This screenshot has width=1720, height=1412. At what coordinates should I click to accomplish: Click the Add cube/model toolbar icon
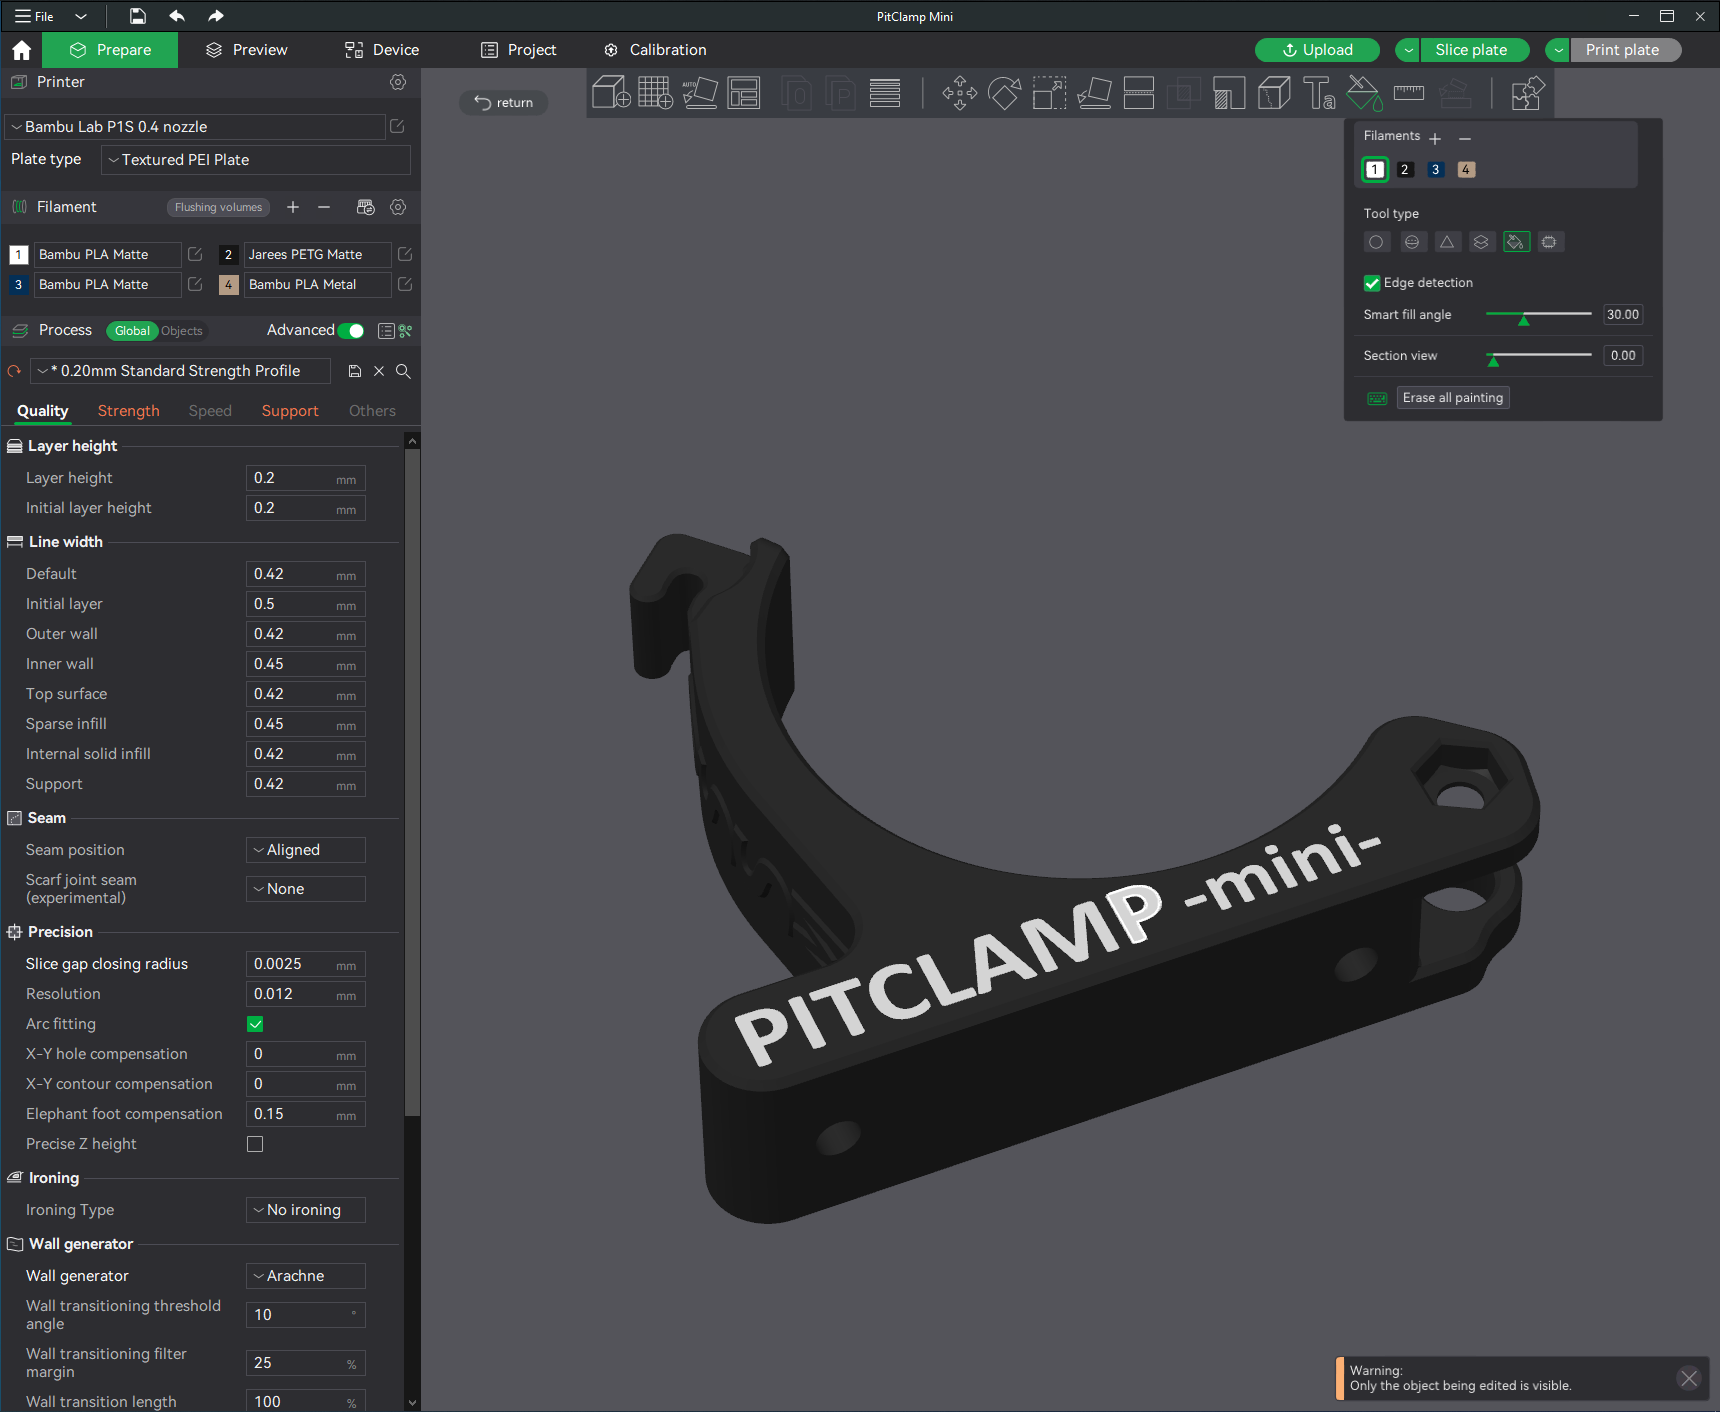point(611,93)
